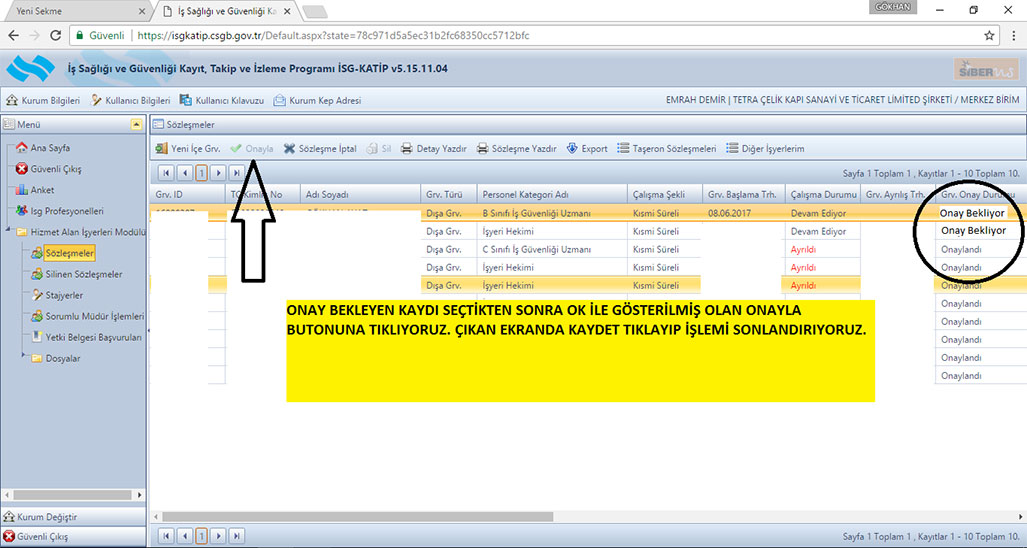Open Kurum Bilgileri in the top bar

click(43, 100)
